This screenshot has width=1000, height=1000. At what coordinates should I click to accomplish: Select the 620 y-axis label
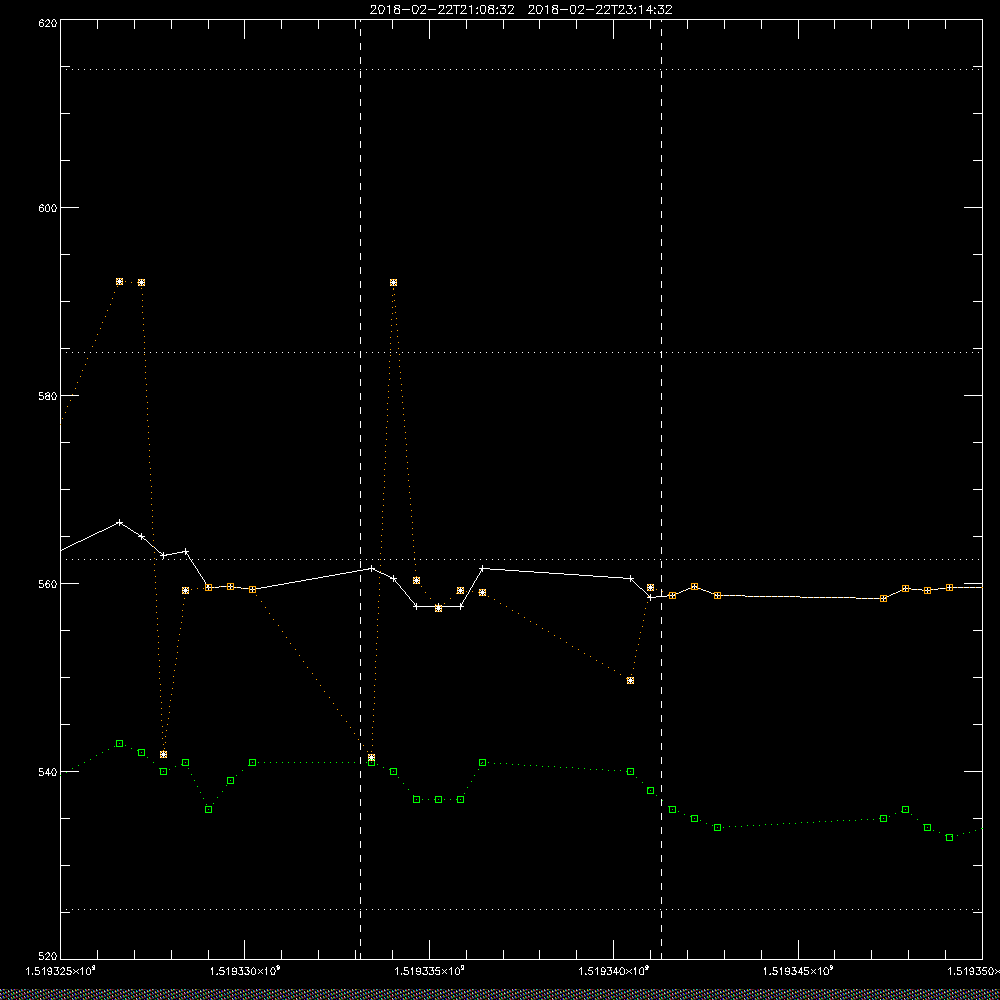(48, 22)
